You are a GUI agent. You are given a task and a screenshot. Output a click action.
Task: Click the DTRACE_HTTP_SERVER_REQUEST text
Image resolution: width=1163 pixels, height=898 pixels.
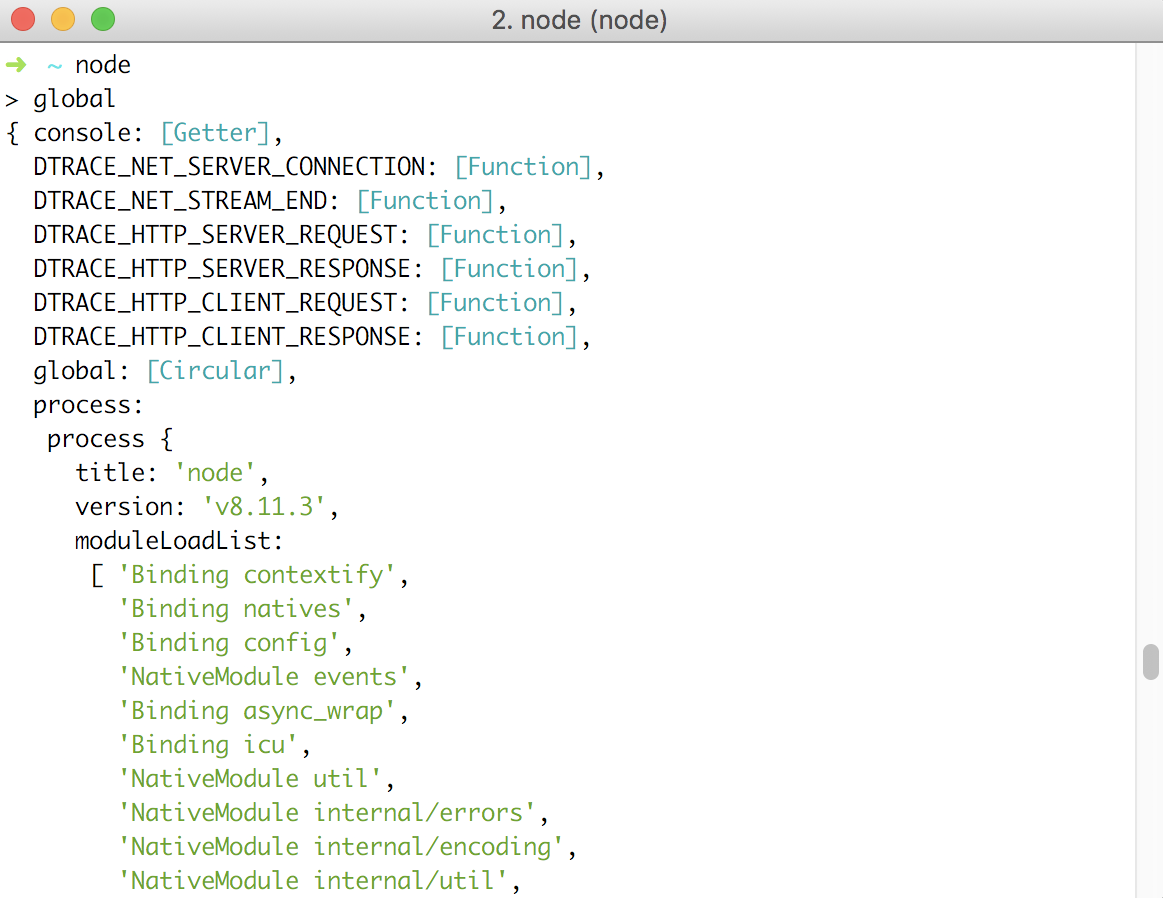pos(215,235)
